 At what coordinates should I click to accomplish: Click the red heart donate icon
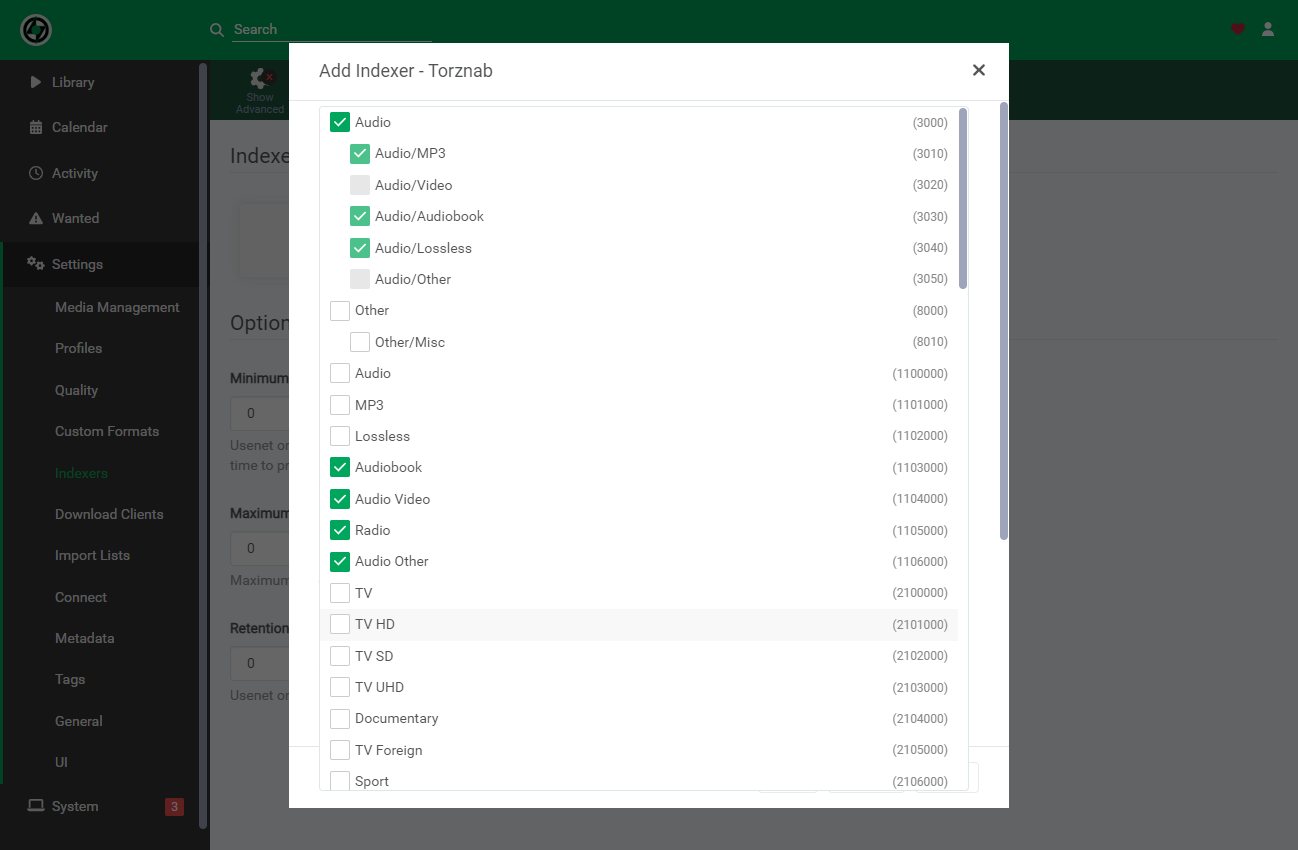[1238, 30]
